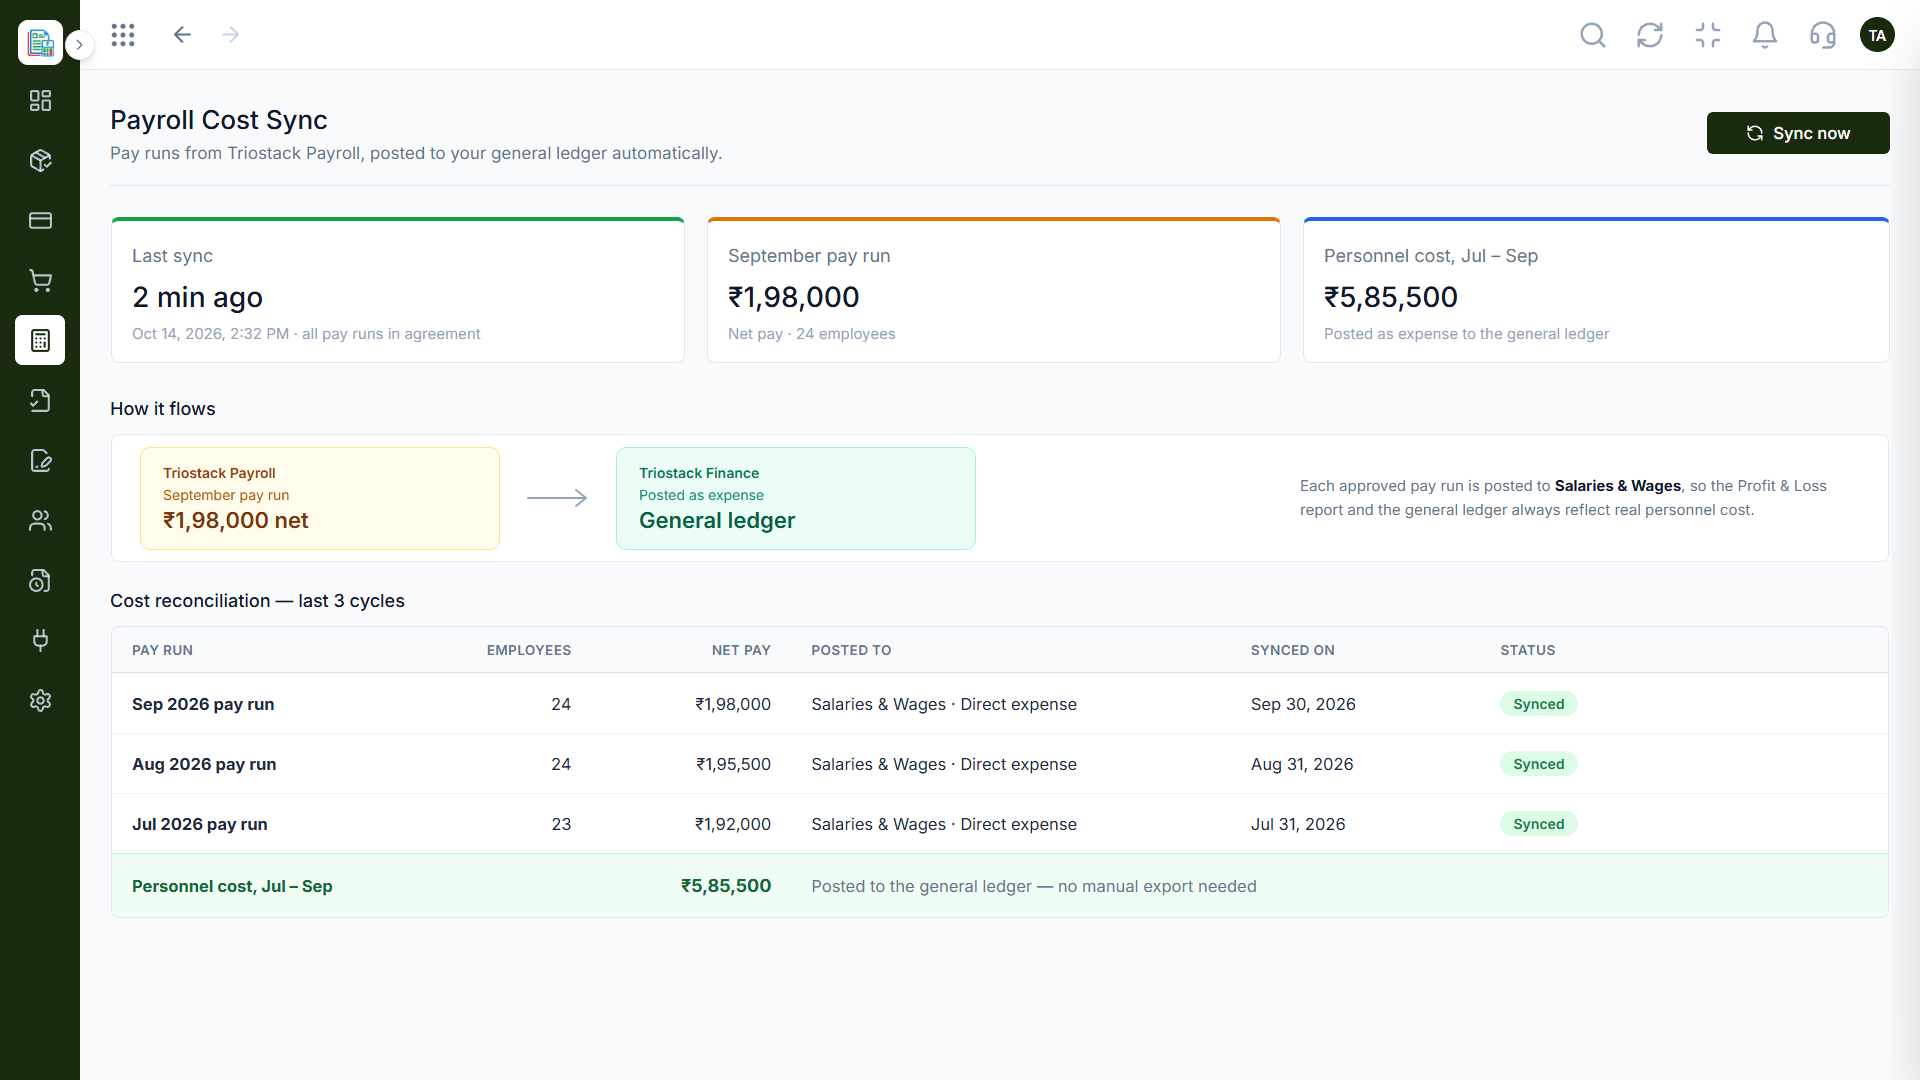The width and height of the screenshot is (1920, 1080).
Task: Open the shopping cart icon in sidebar
Action: coord(40,280)
